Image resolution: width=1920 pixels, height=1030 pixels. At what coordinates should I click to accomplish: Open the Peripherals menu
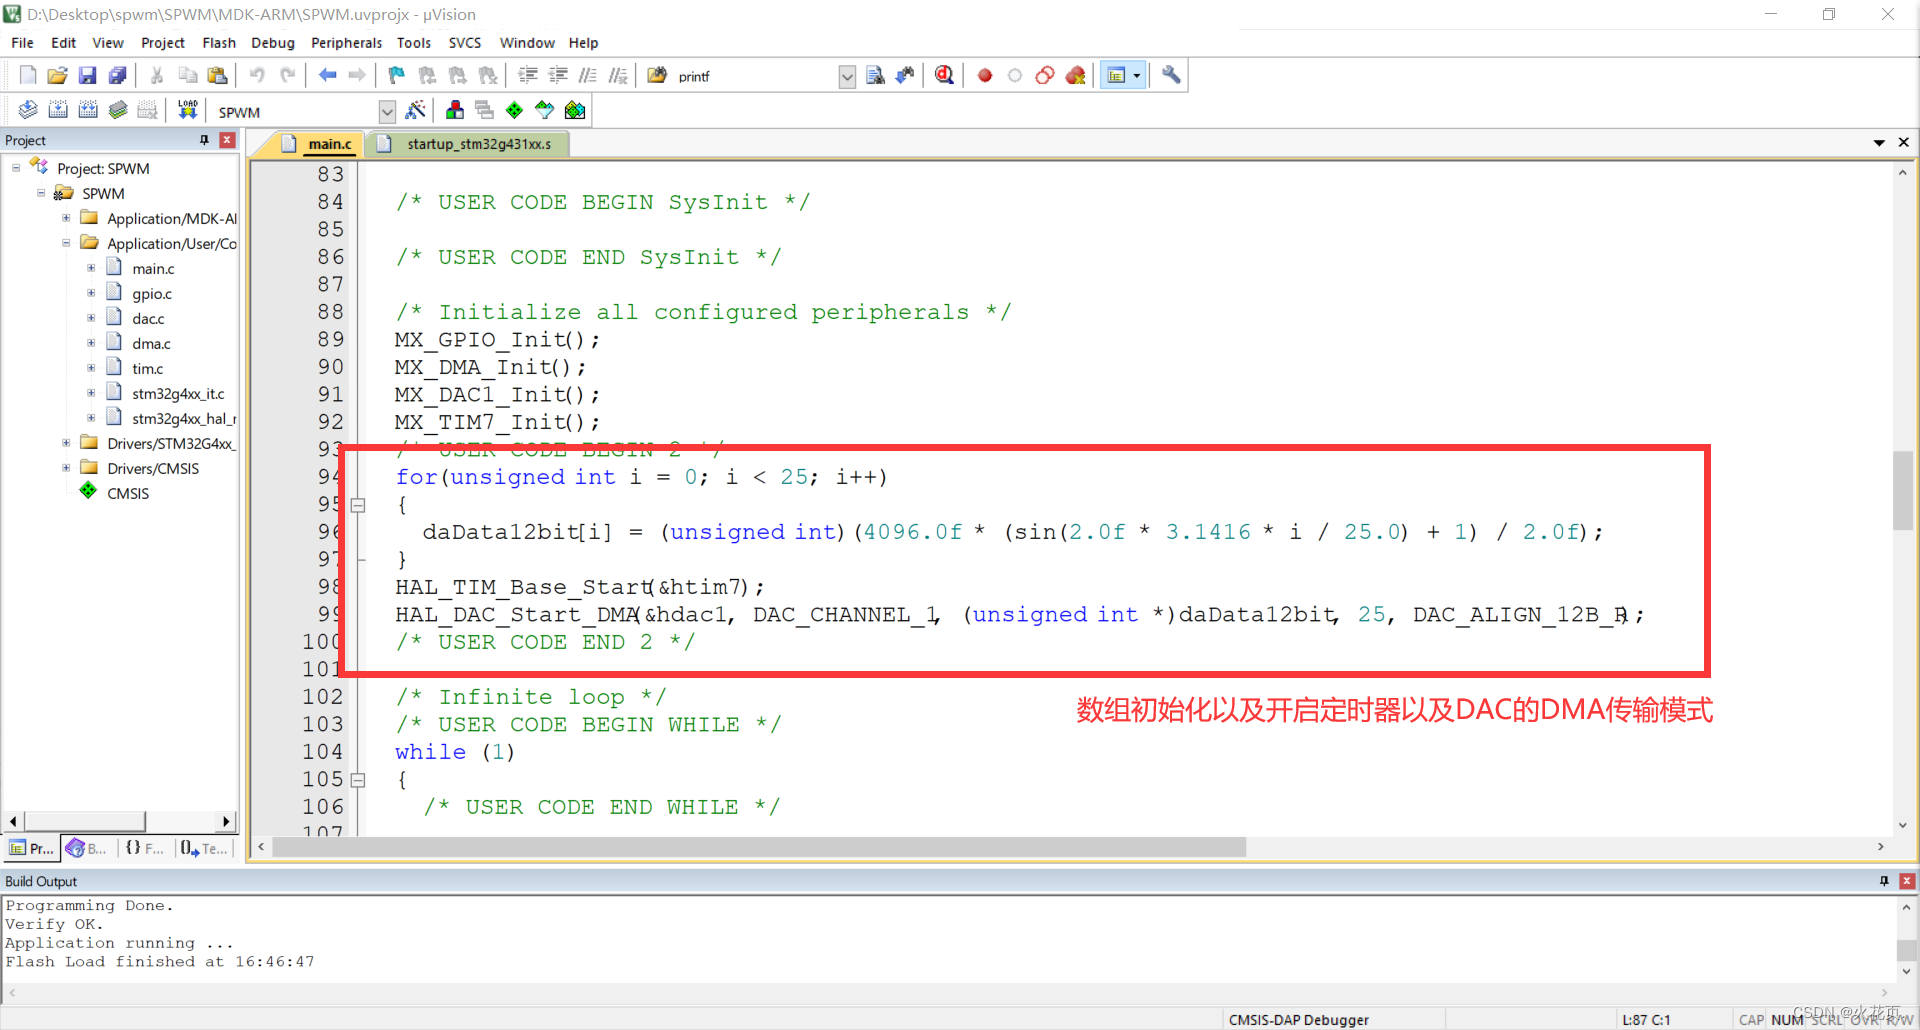click(346, 43)
